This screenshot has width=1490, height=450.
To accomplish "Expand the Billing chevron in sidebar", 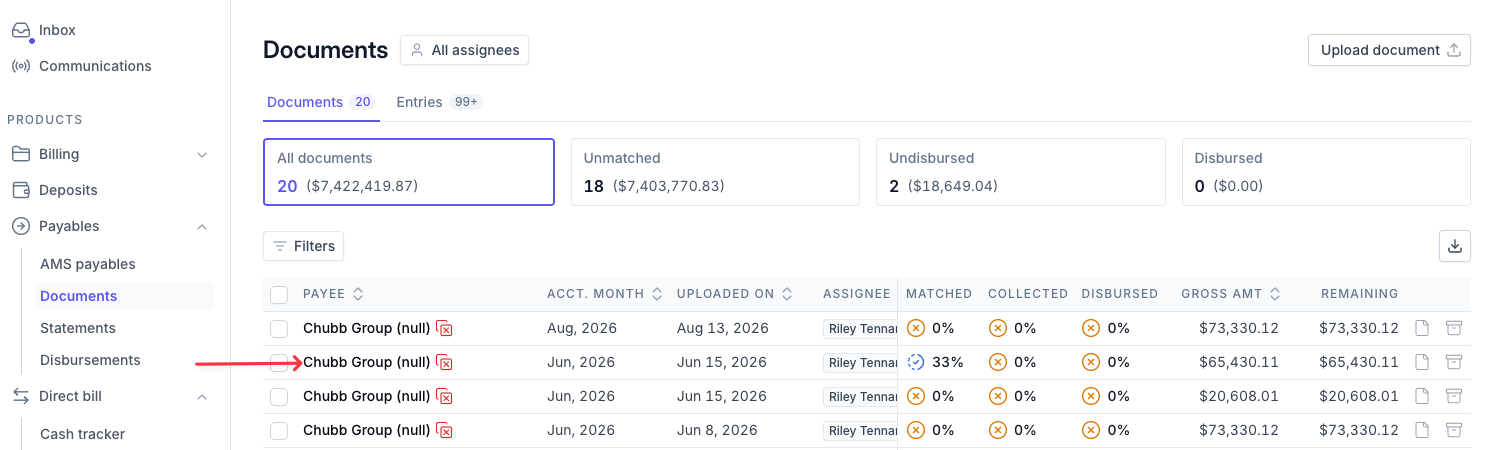I will point(202,154).
